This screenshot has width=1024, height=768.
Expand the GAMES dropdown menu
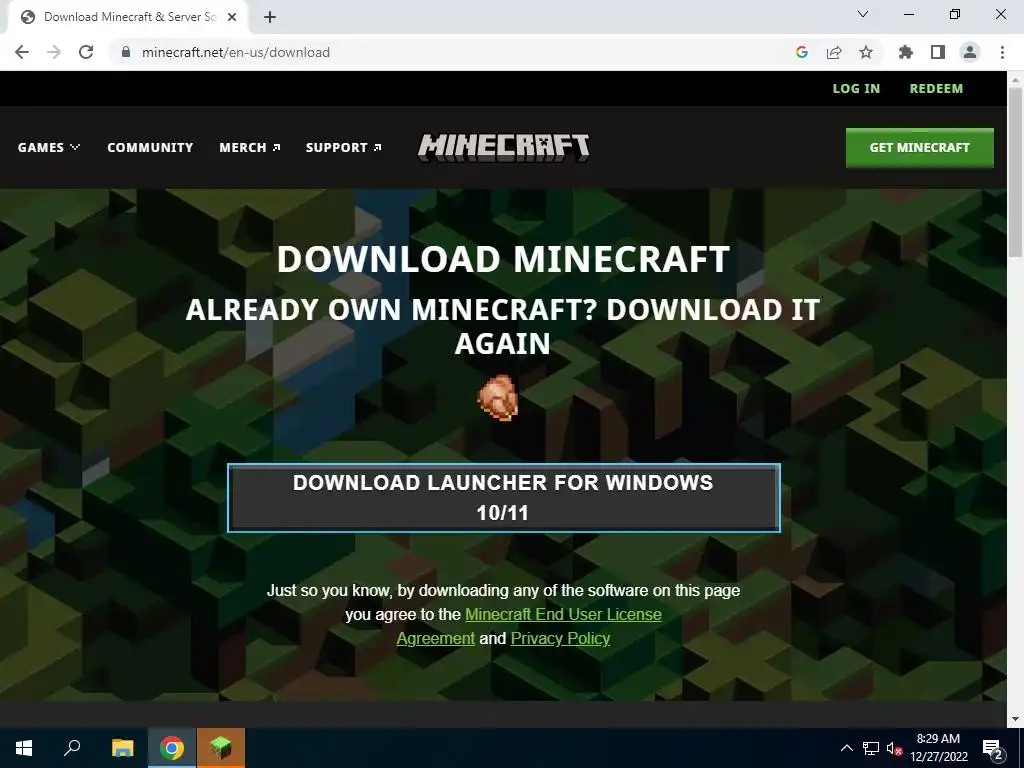(48, 148)
